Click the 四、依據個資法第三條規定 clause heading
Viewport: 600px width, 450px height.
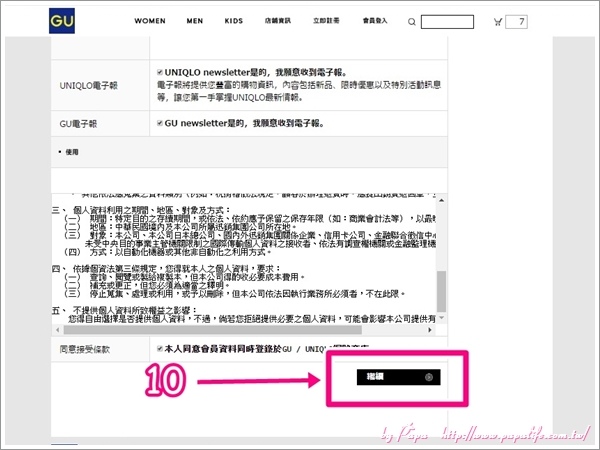(166, 269)
